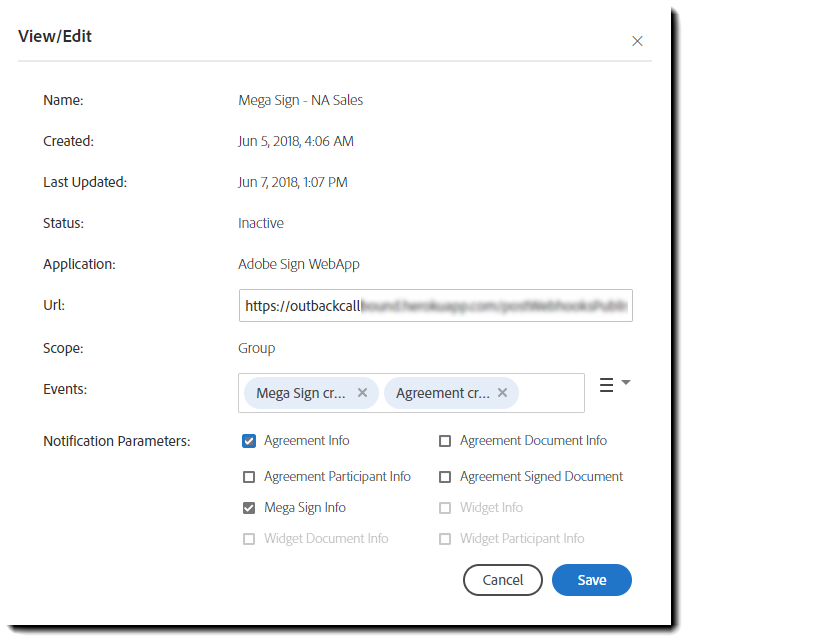Enable the Agreement Signed Document option
Screen dimensions: 830x636
pyautogui.click(x=445, y=477)
